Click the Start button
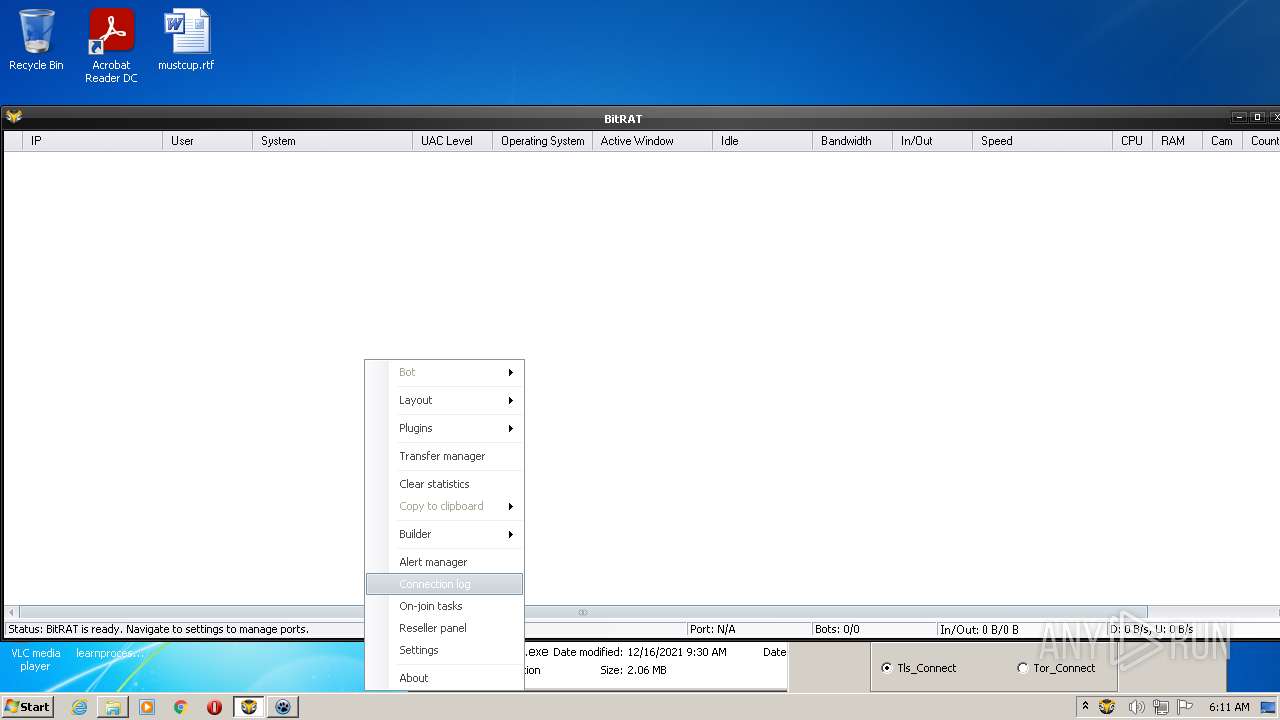 (x=28, y=707)
